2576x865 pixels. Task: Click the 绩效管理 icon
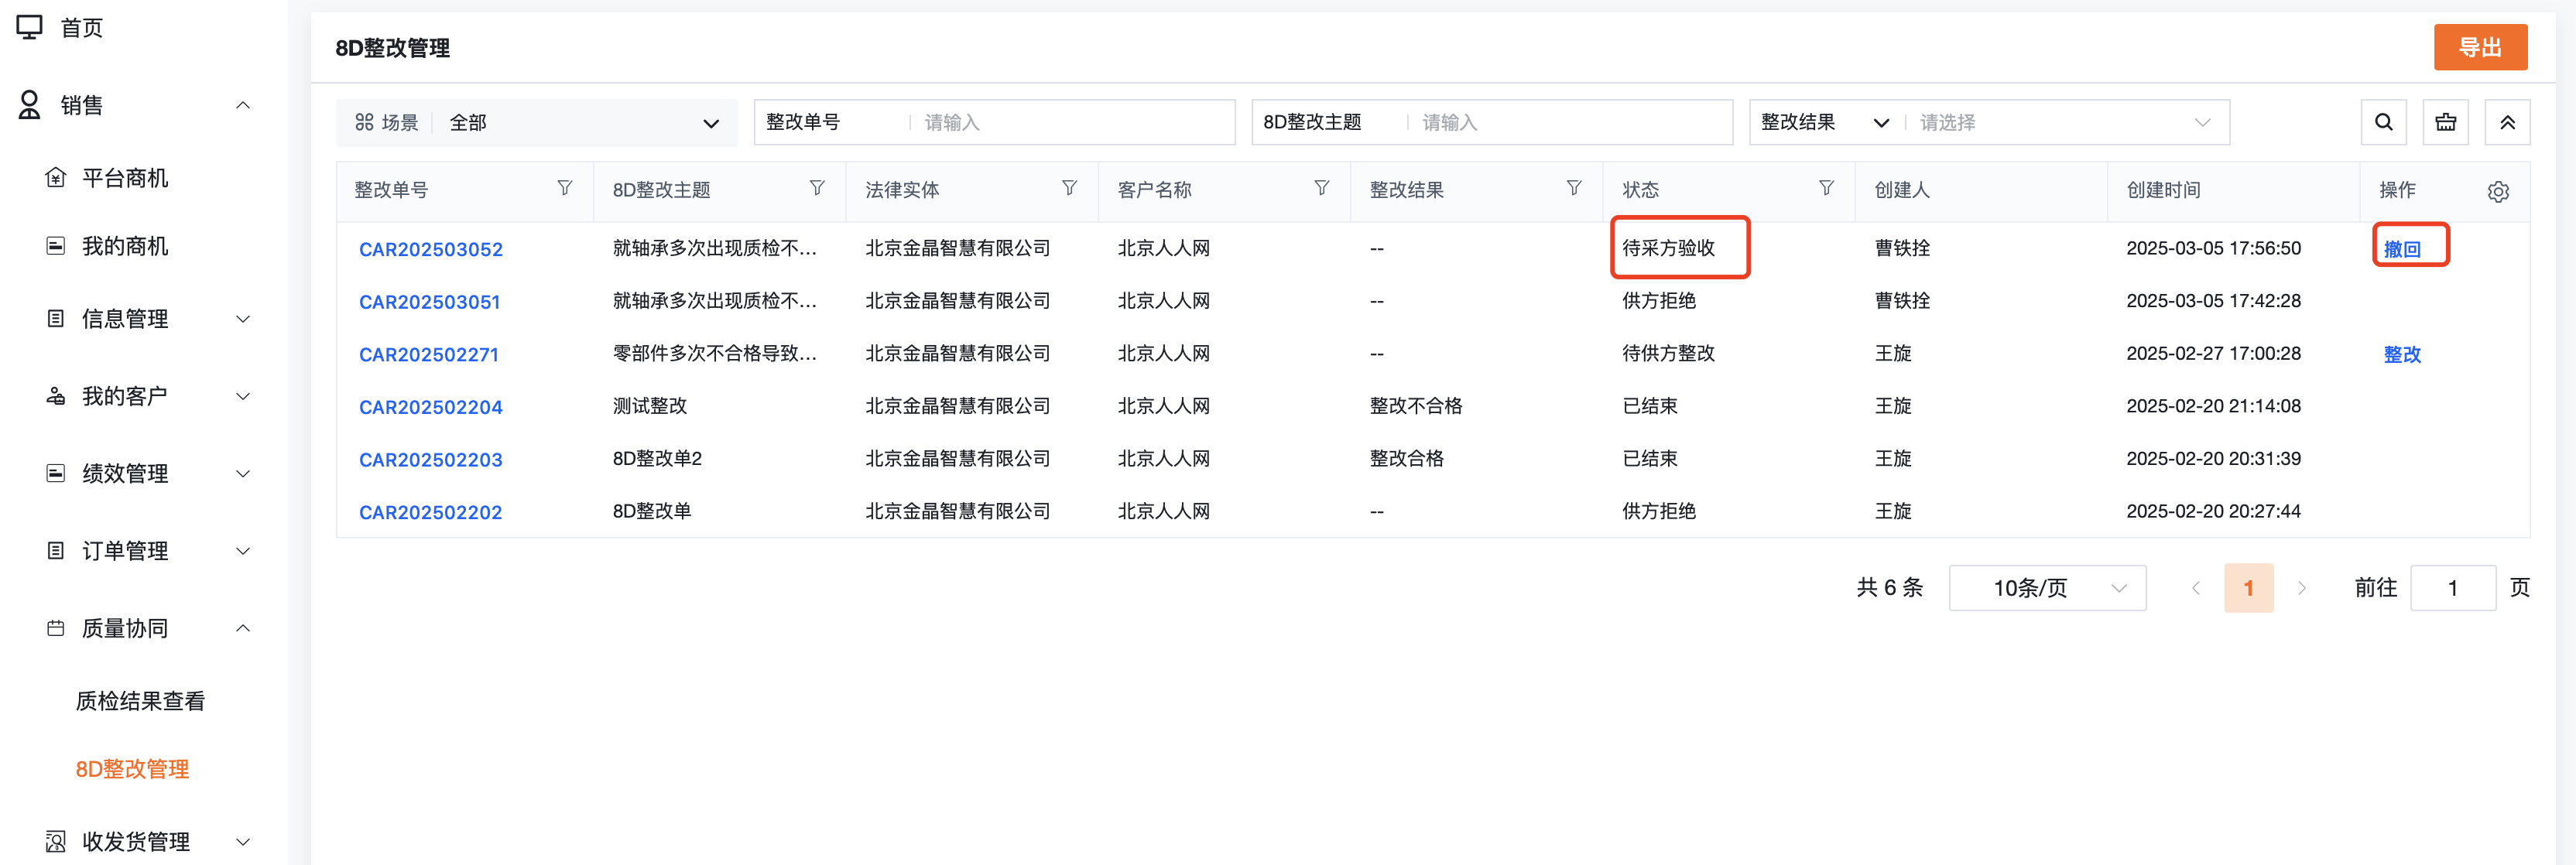pos(56,473)
